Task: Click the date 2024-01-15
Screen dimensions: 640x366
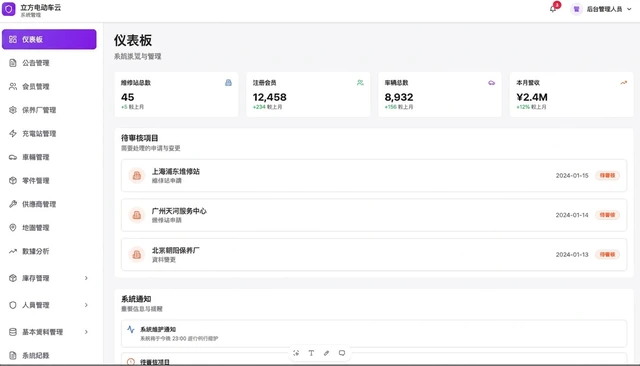Action: click(572, 175)
